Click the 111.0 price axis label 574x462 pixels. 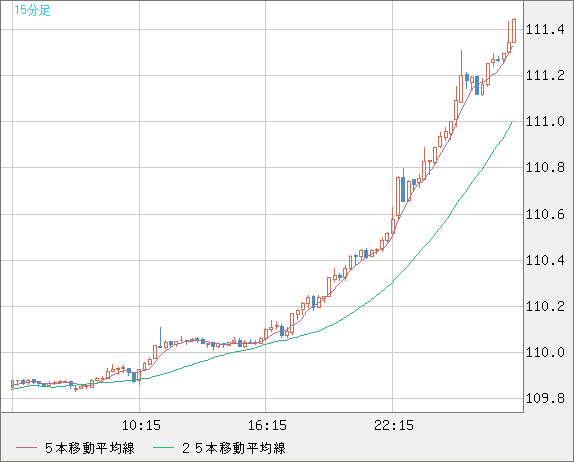(545, 121)
